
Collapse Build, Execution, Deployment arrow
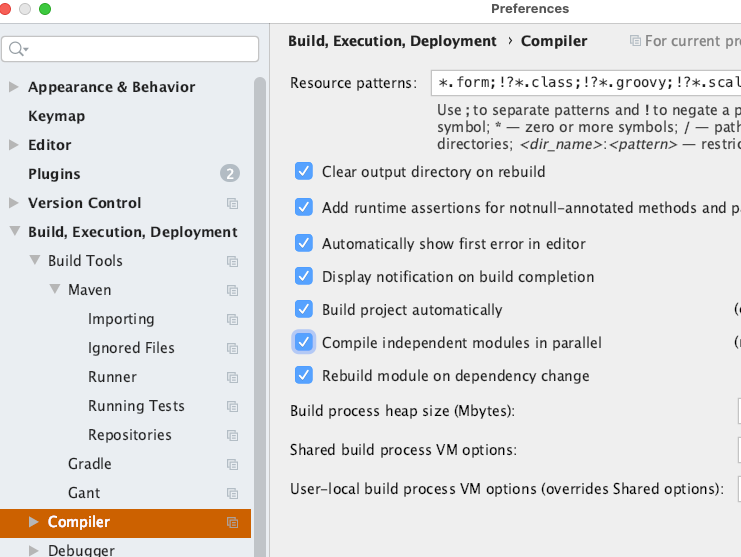click(x=15, y=231)
